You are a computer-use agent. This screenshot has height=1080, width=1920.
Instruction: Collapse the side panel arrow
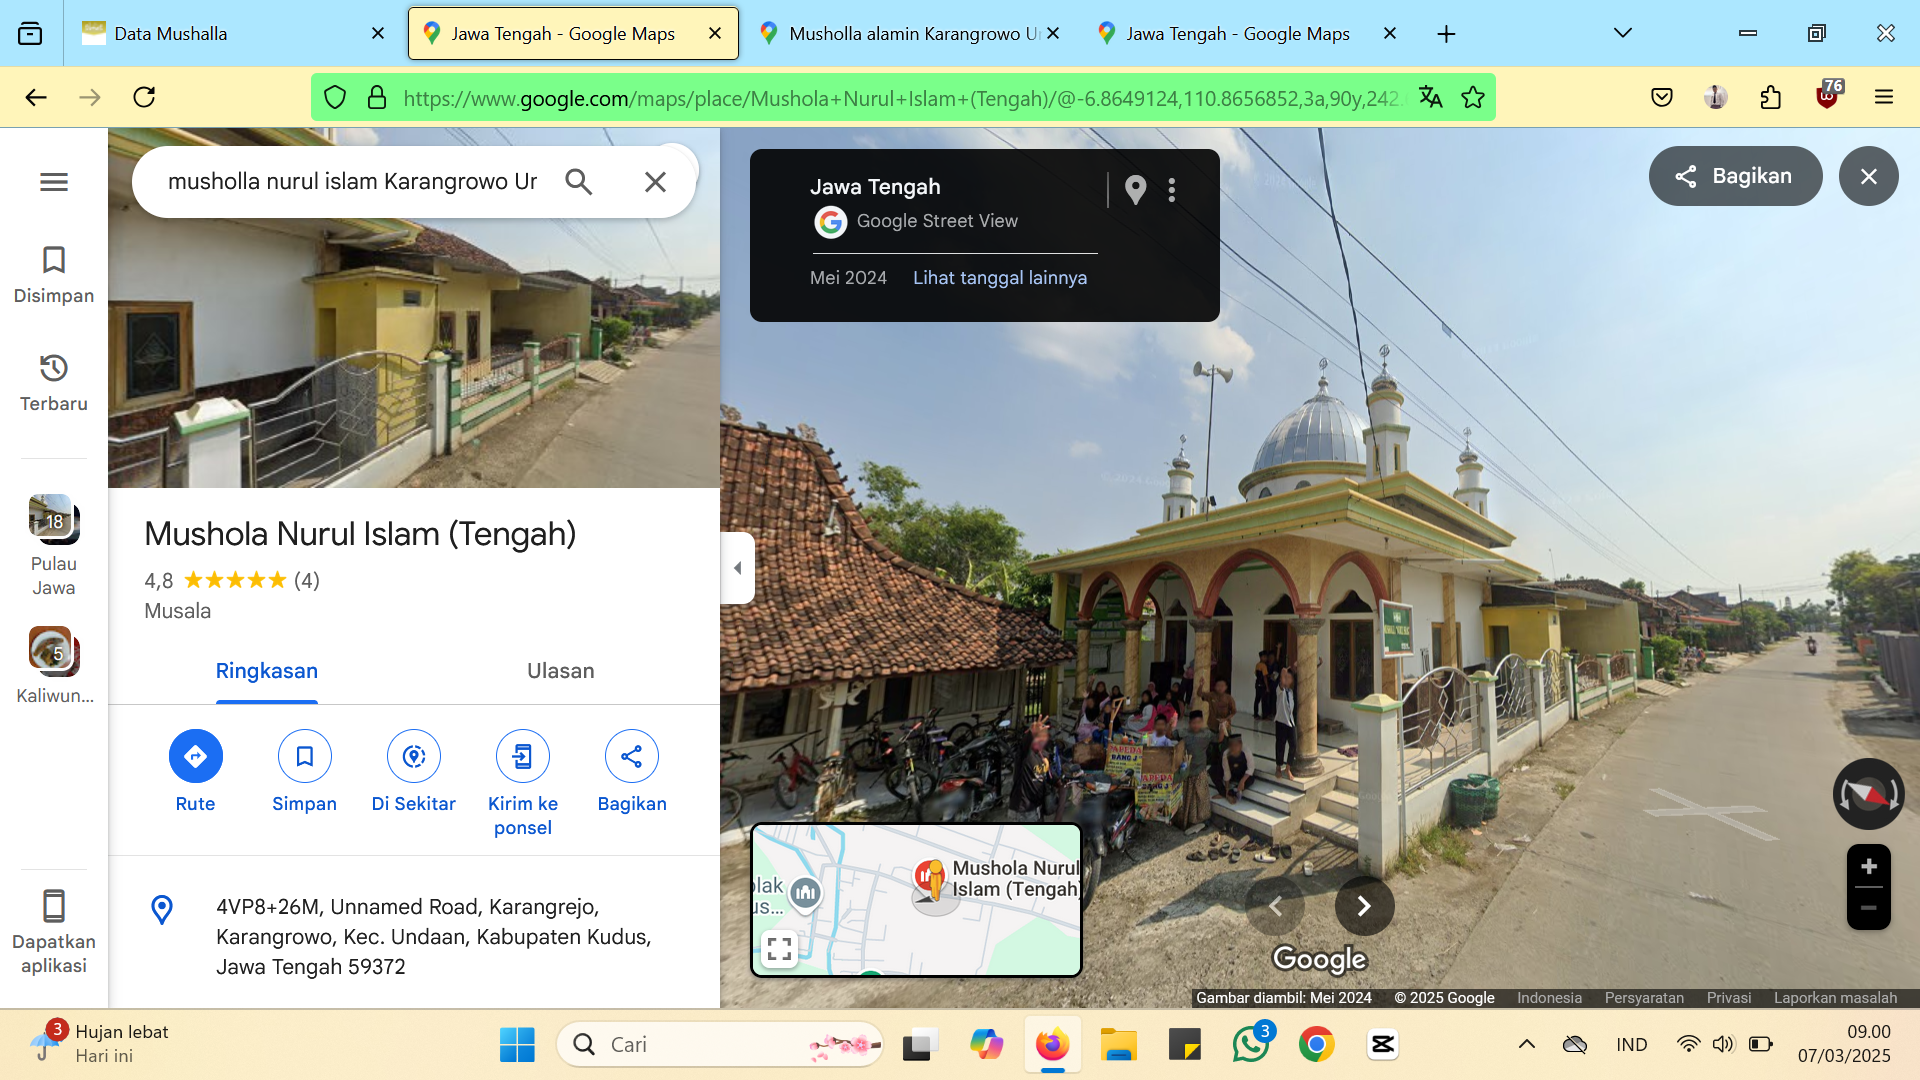tap(737, 568)
